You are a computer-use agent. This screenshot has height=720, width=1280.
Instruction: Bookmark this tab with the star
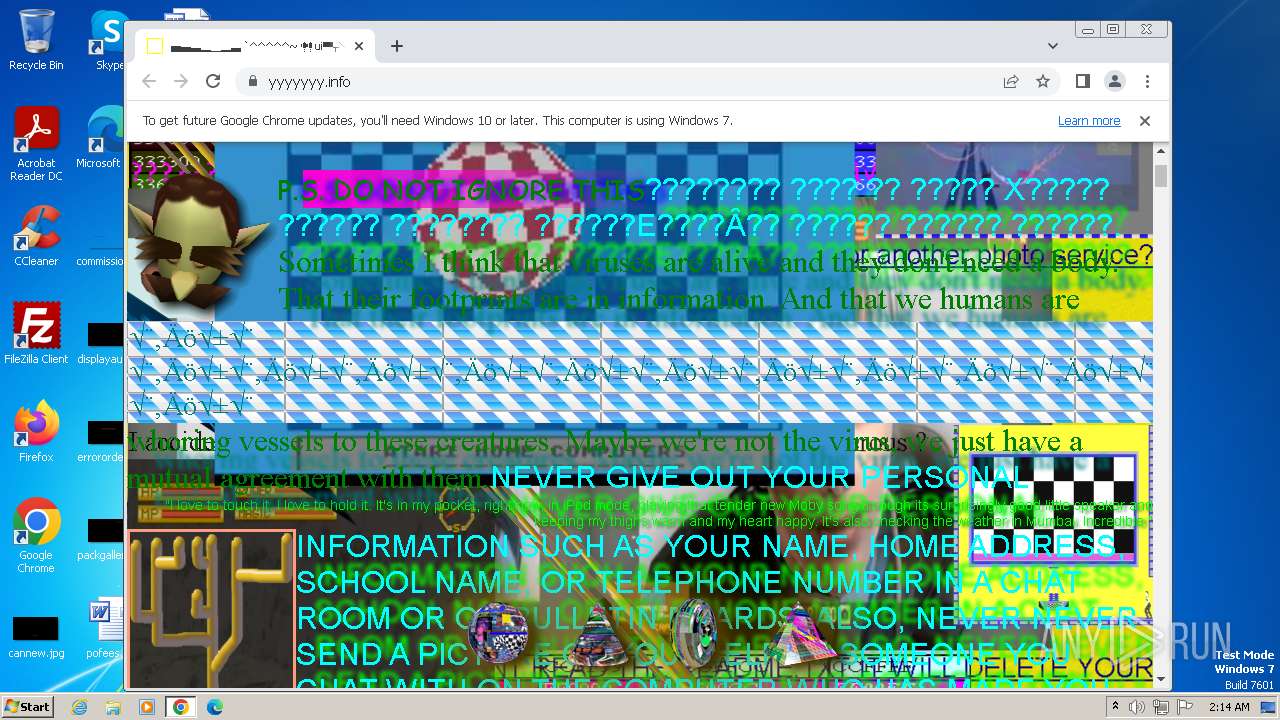pos(1043,81)
